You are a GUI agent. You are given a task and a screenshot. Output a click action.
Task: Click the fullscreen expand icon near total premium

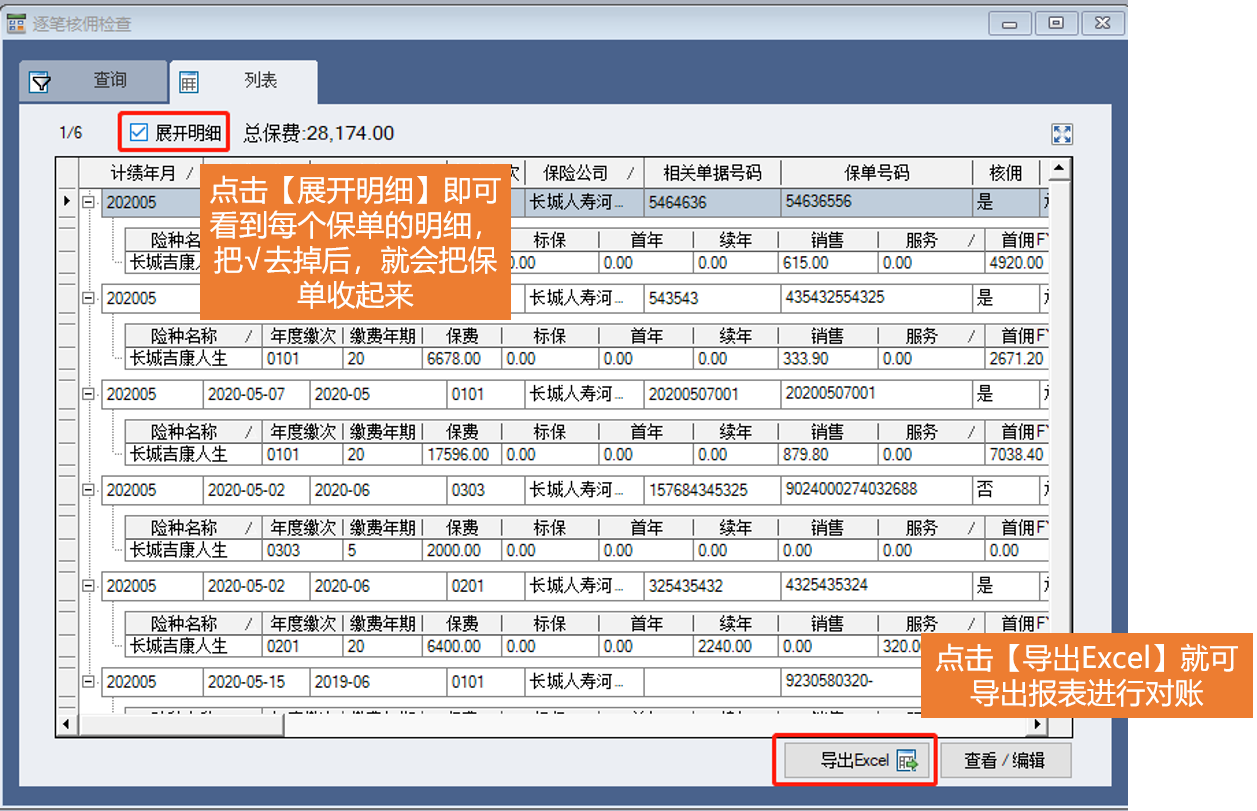click(1062, 134)
